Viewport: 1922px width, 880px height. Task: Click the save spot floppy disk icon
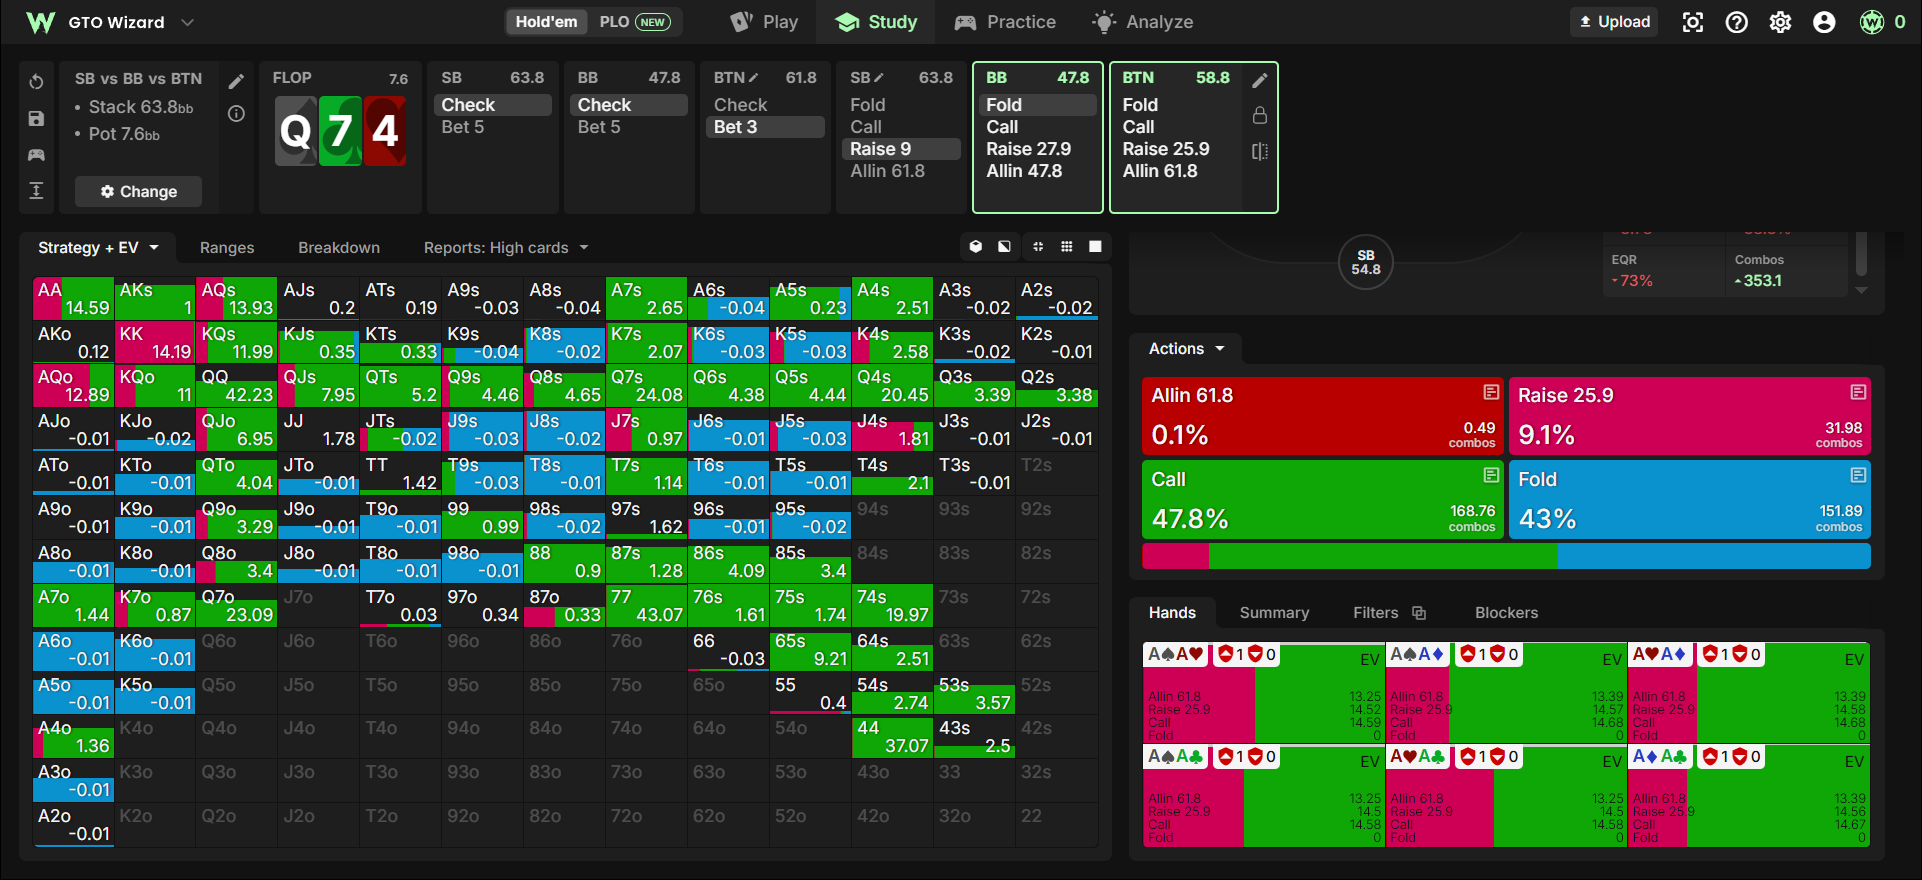(36, 119)
